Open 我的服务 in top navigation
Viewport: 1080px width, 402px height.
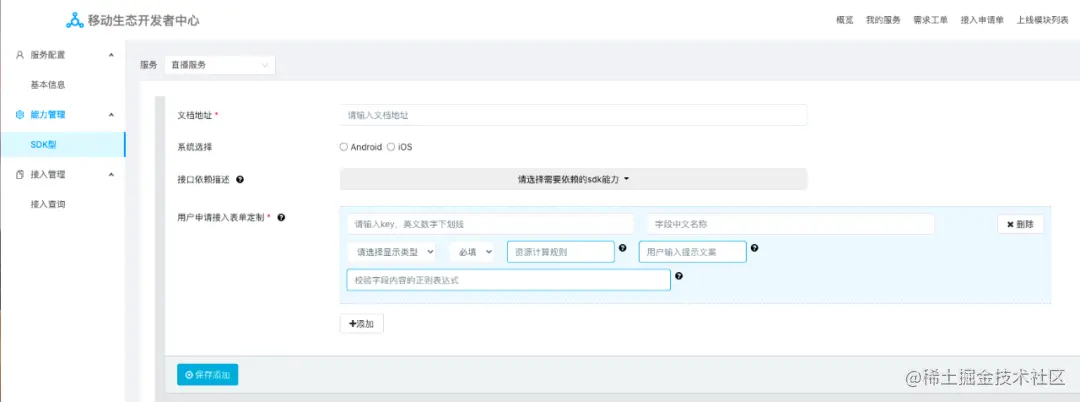883,21
